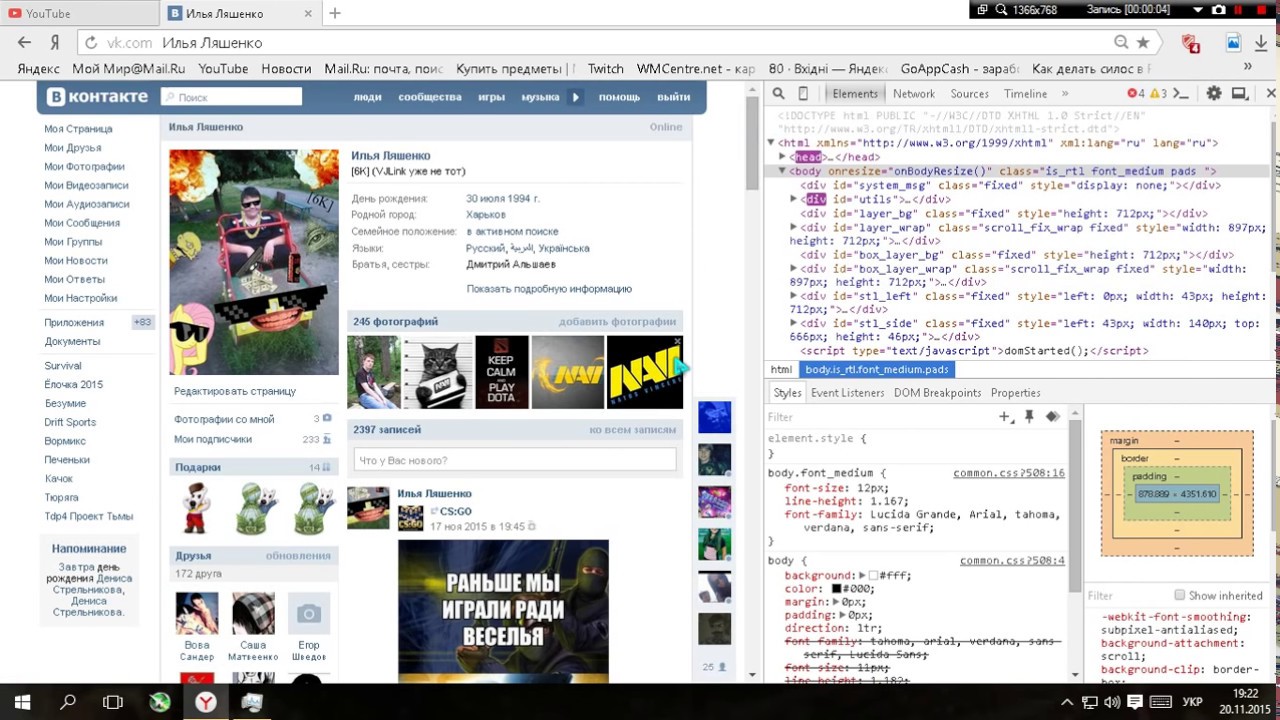
Task: Tick the Show inherited checkbox
Action: 1179,595
